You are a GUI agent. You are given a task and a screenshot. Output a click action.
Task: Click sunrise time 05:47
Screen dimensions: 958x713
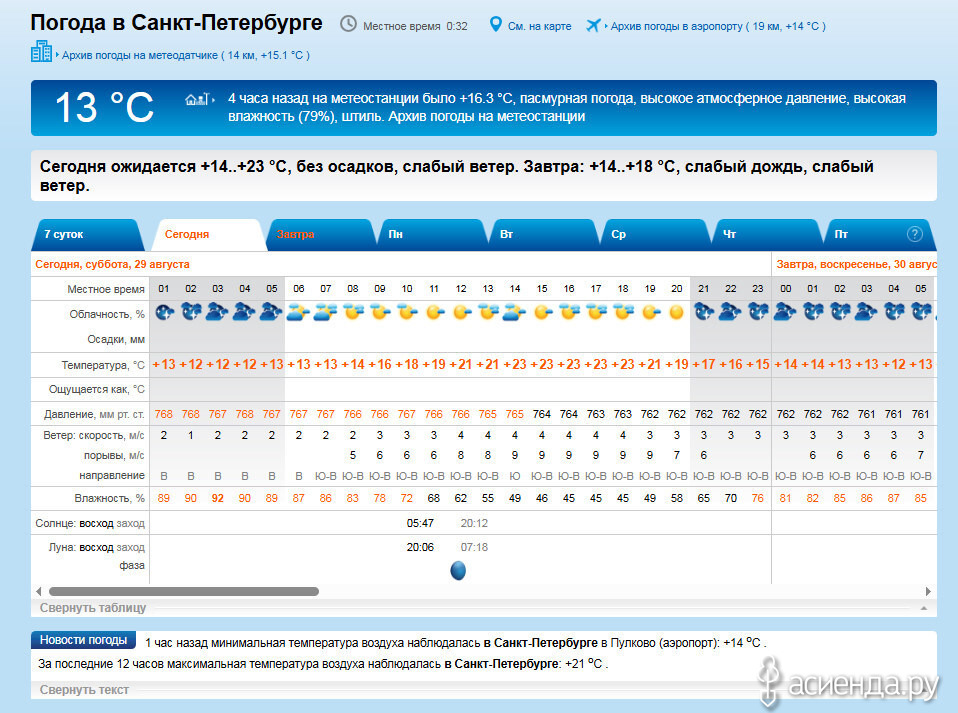tap(420, 523)
